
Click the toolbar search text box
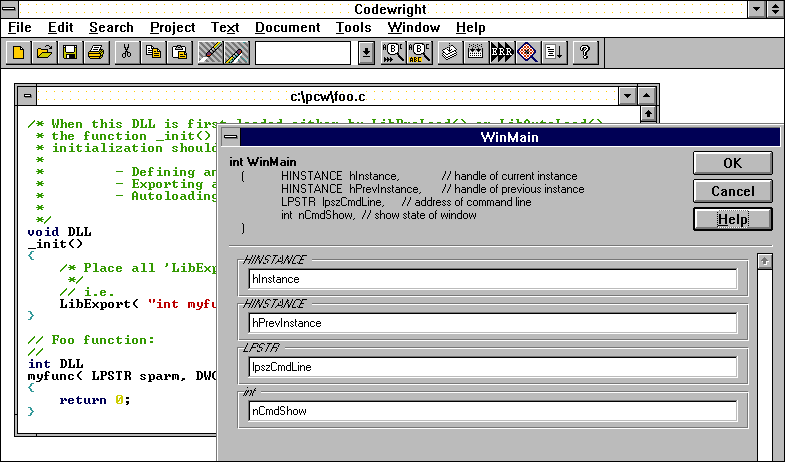pos(303,53)
